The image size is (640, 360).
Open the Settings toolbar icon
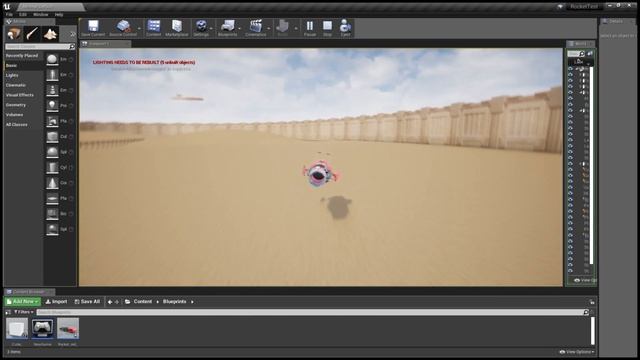click(201, 26)
